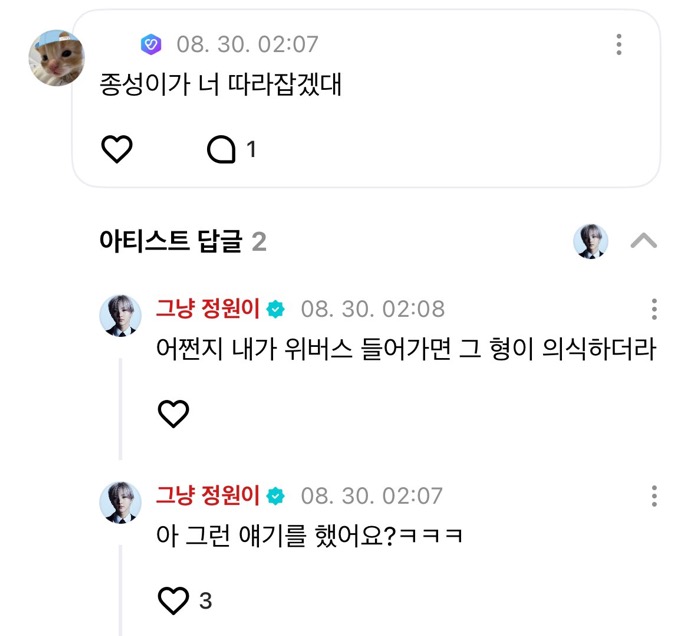Click the 종성이가 너 따라잡겠대 comment text
The width and height of the screenshot is (690, 636).
pyautogui.click(x=221, y=85)
